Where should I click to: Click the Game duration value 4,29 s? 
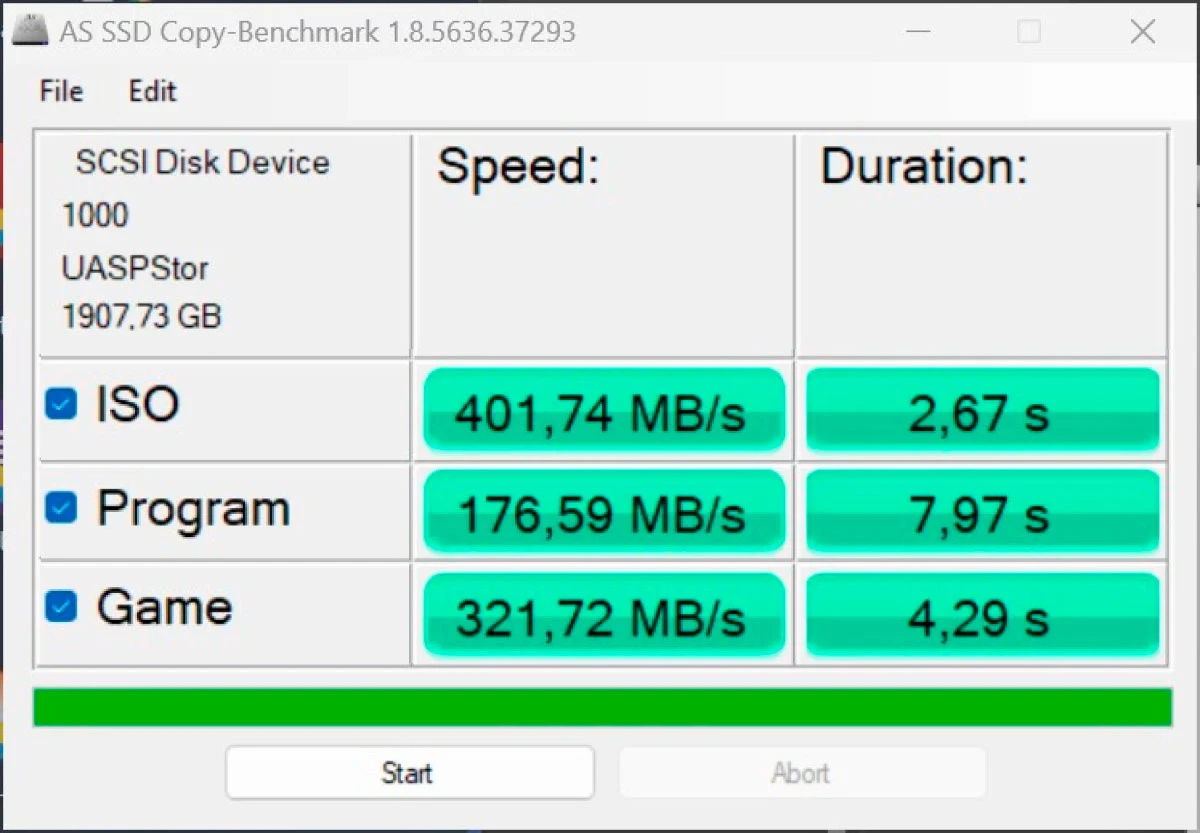point(983,615)
